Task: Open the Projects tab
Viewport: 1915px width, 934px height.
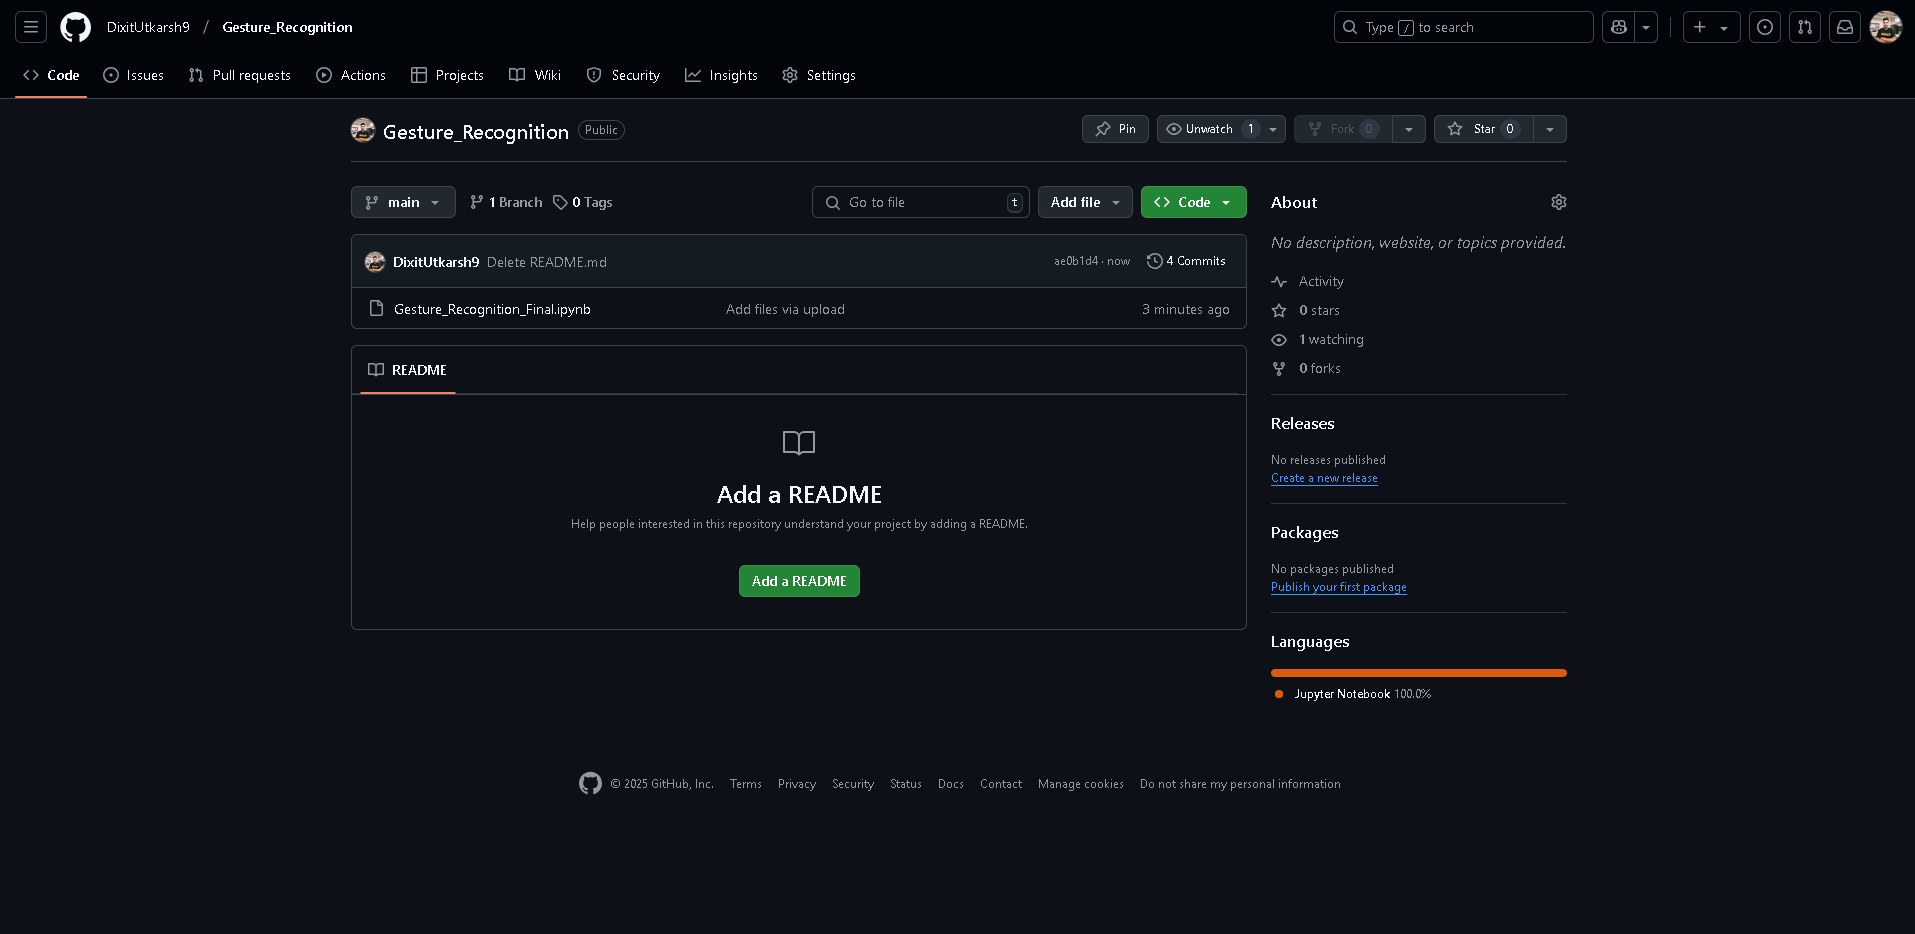Action: pyautogui.click(x=447, y=75)
